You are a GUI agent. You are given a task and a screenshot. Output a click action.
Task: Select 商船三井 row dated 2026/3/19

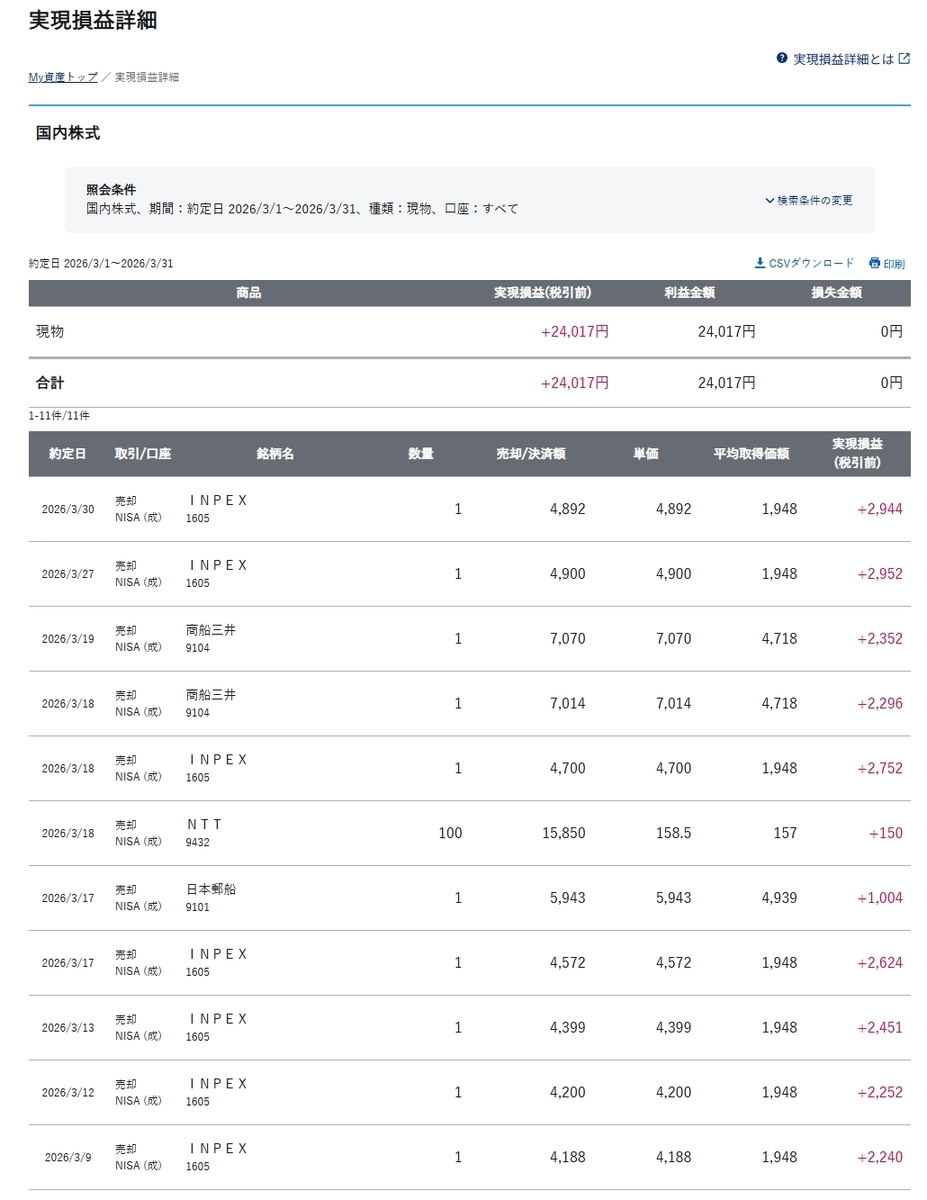click(x=469, y=638)
